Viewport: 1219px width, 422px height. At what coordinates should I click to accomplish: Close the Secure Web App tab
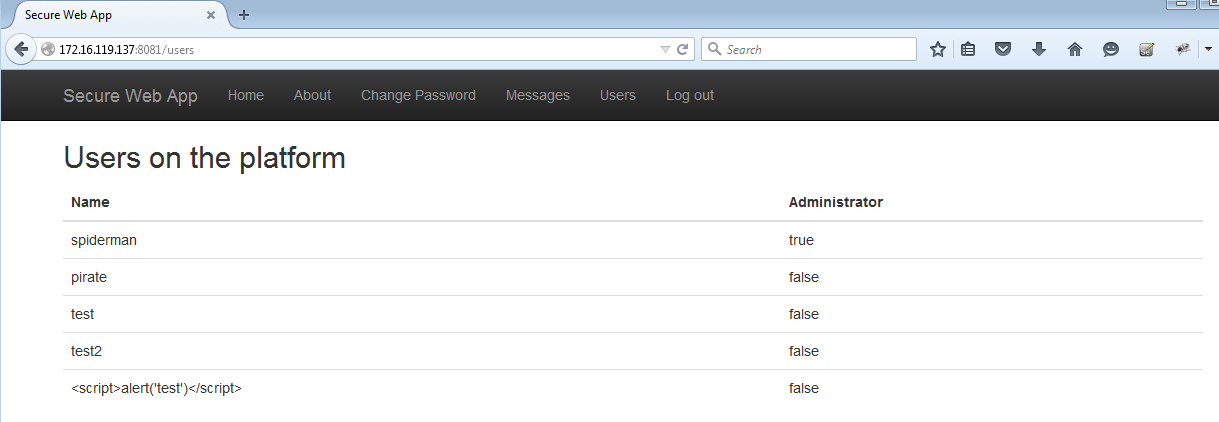(211, 15)
